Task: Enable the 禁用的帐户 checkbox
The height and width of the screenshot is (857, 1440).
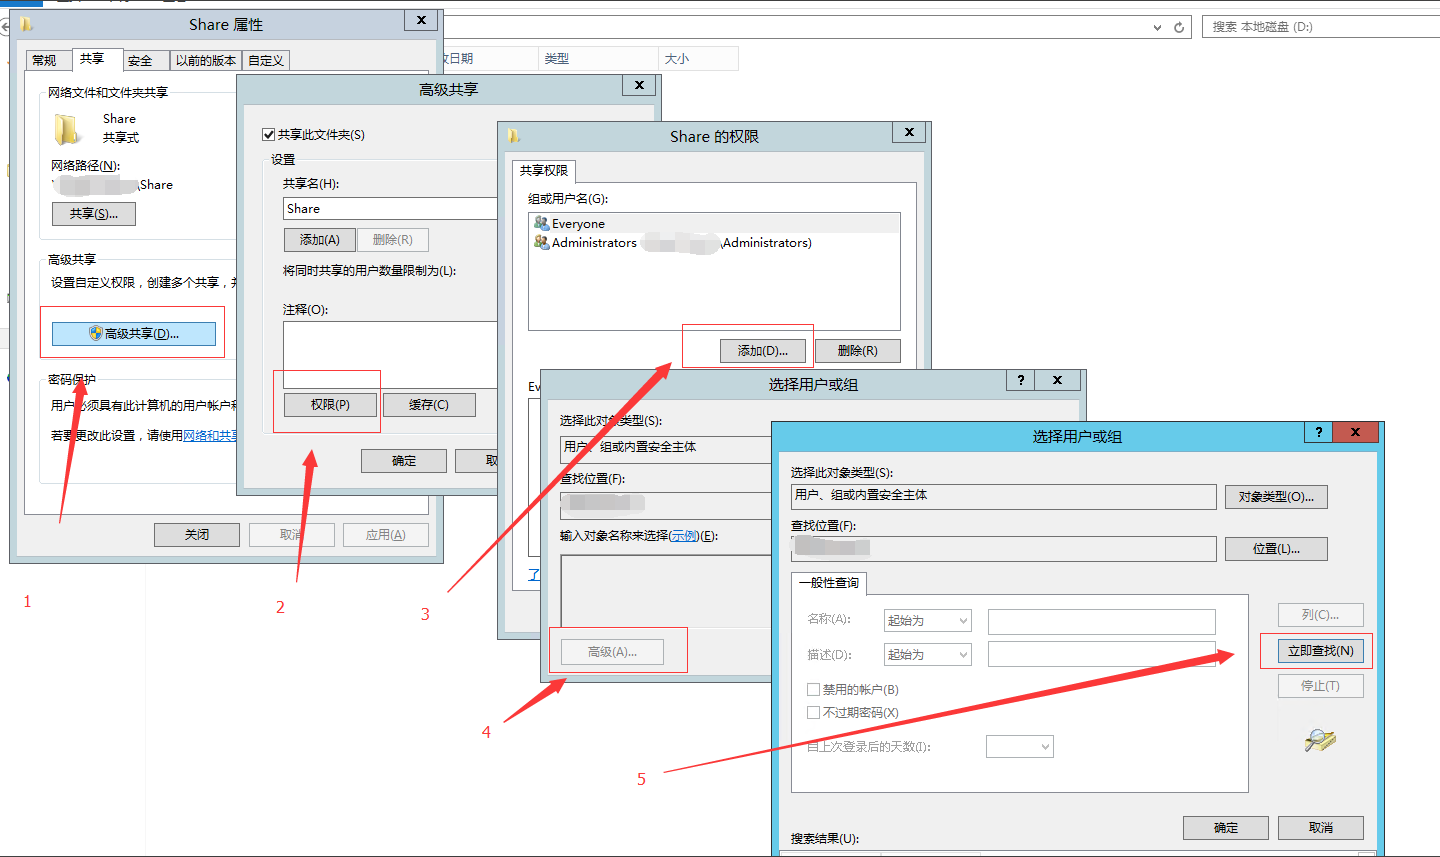Action: tap(813, 690)
